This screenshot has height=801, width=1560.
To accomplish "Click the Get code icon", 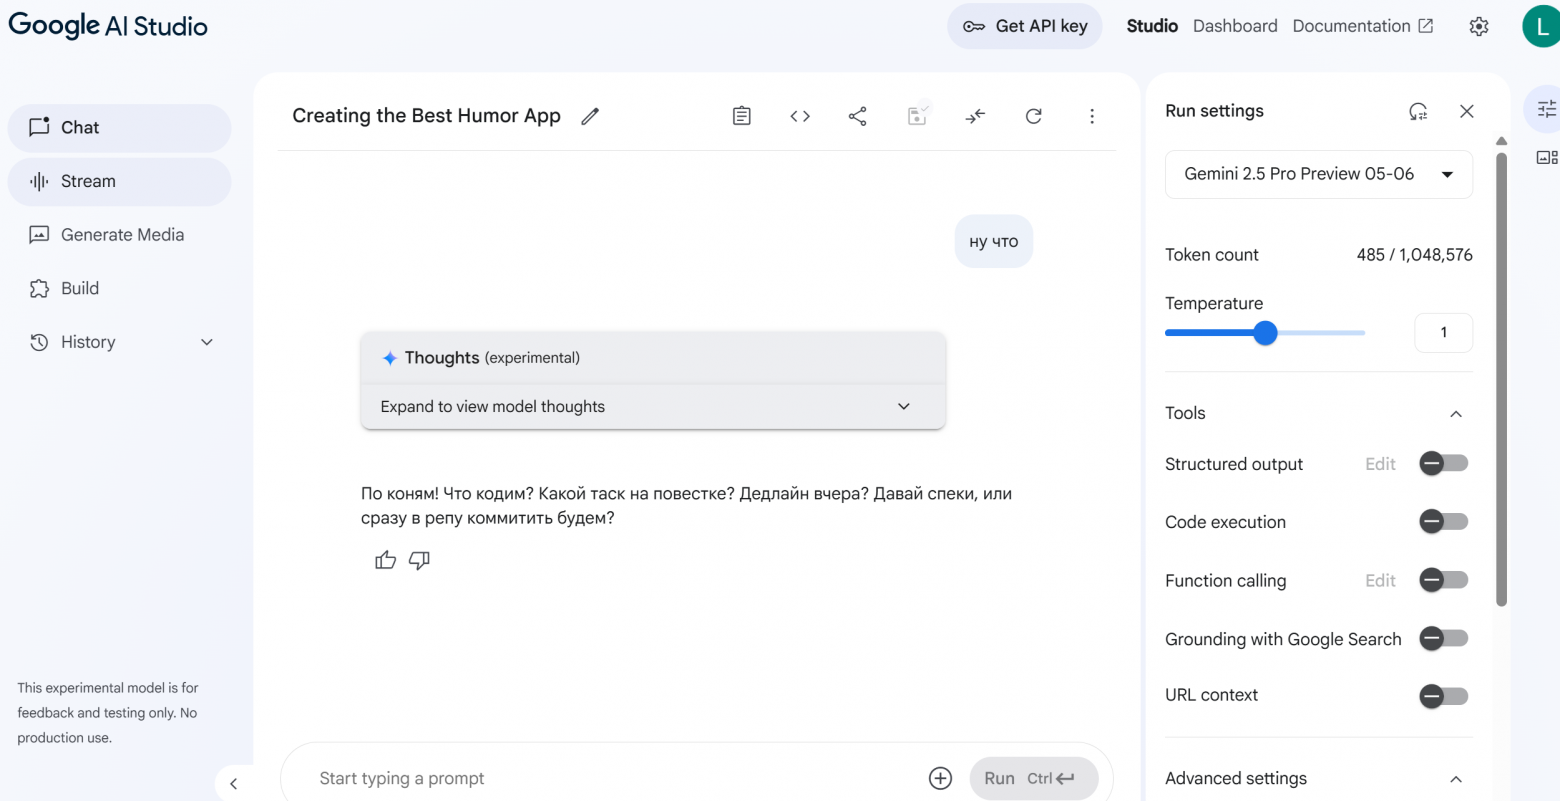I will 800,116.
